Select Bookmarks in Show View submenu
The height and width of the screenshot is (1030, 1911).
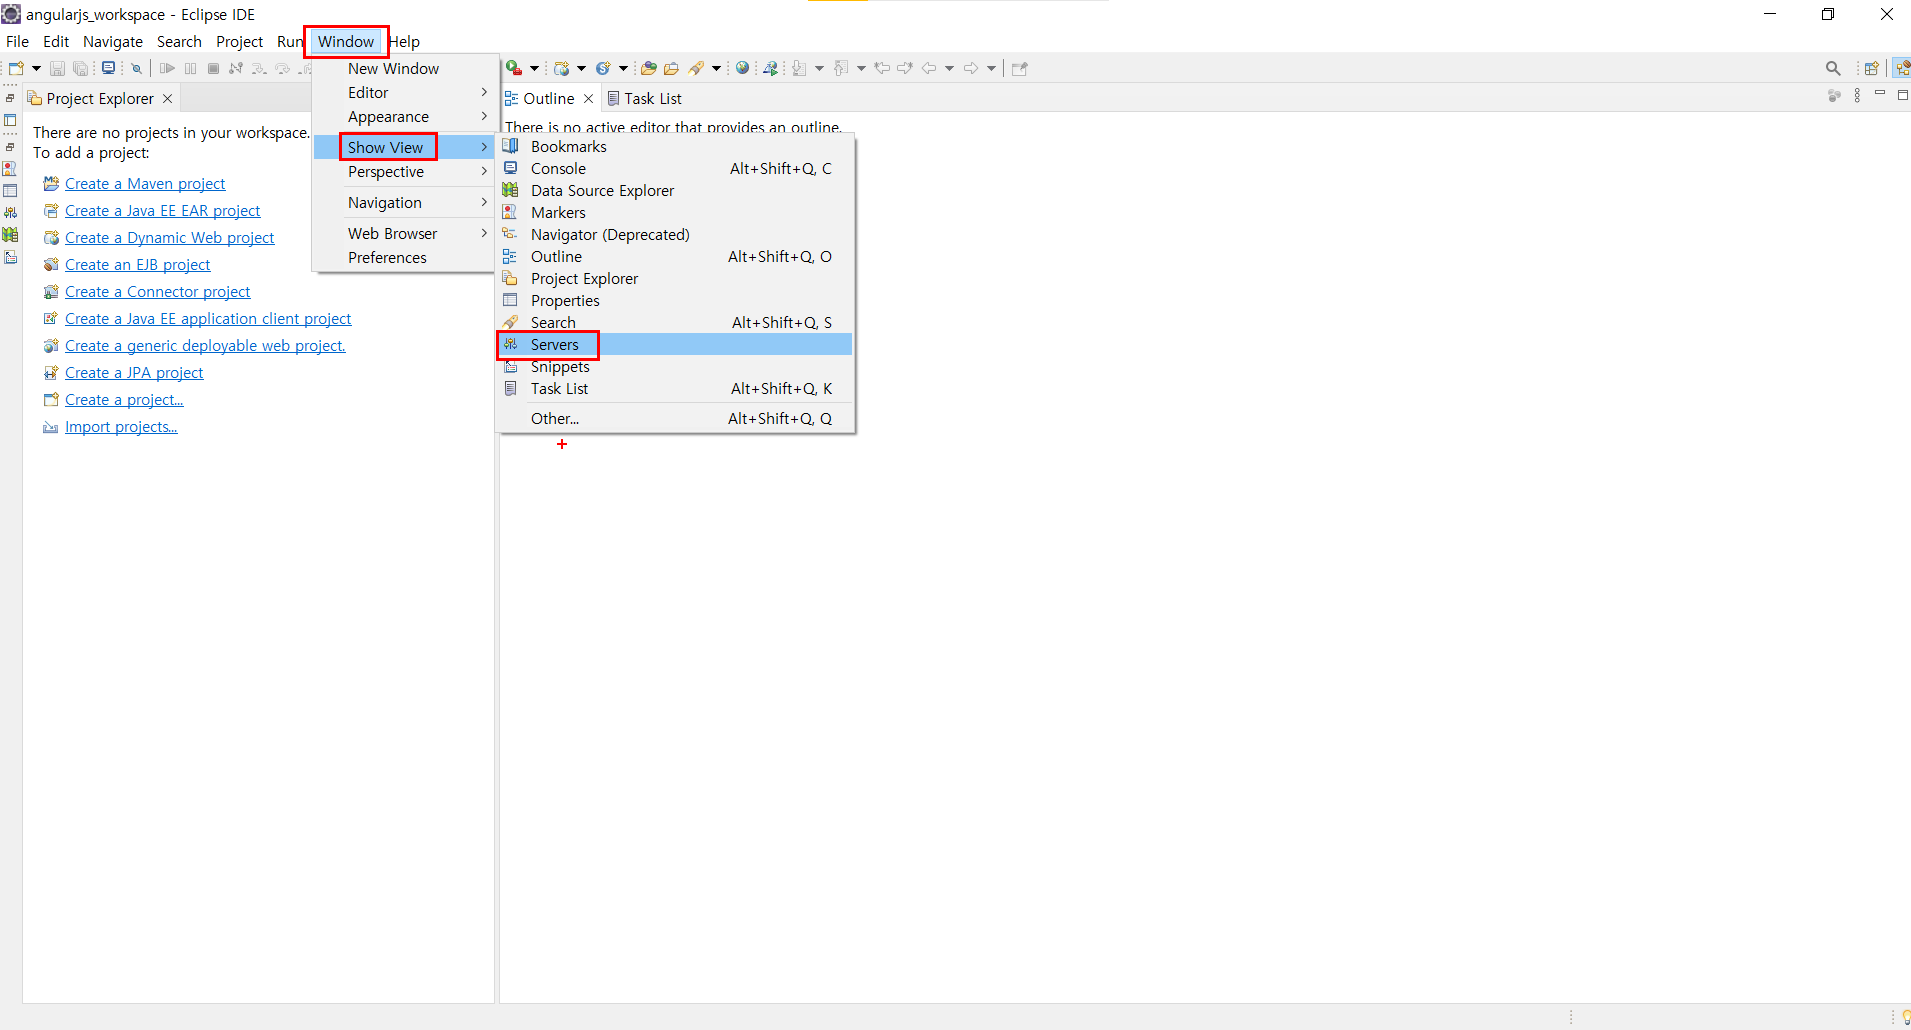(x=675, y=146)
